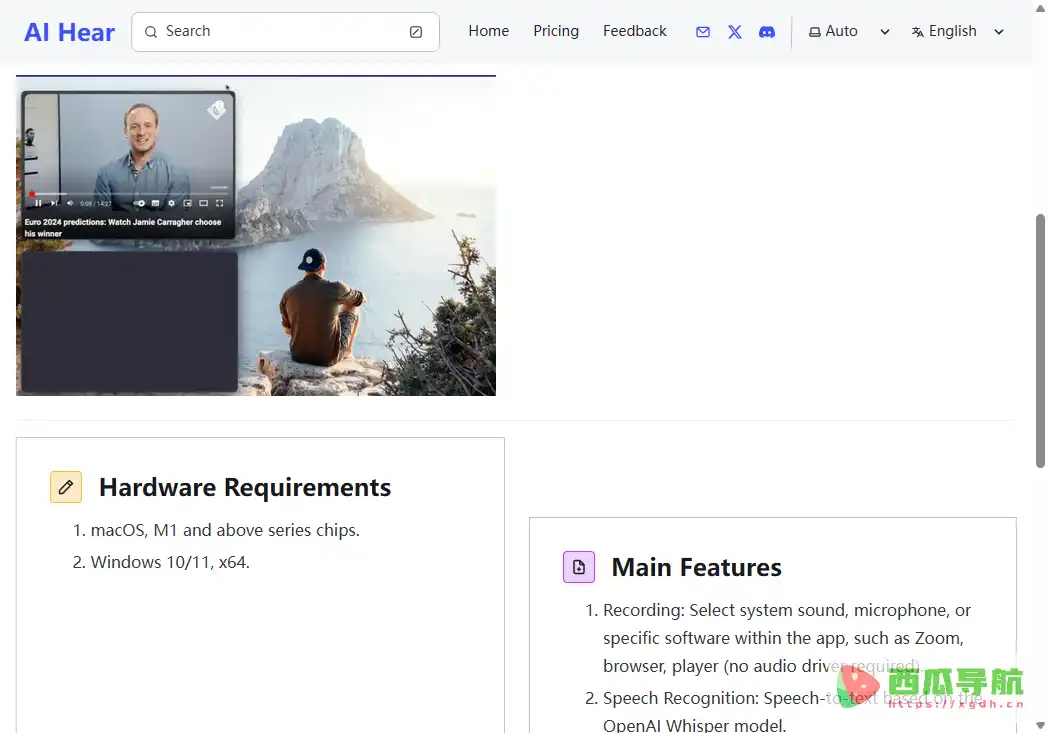Open the Discord icon link
This screenshot has width=1048, height=733.
[767, 32]
